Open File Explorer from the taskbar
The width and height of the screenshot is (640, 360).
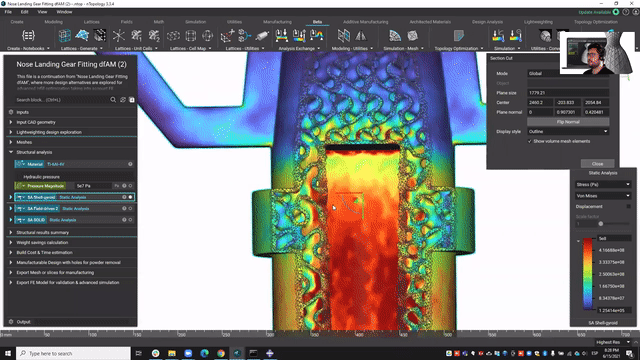(172, 353)
